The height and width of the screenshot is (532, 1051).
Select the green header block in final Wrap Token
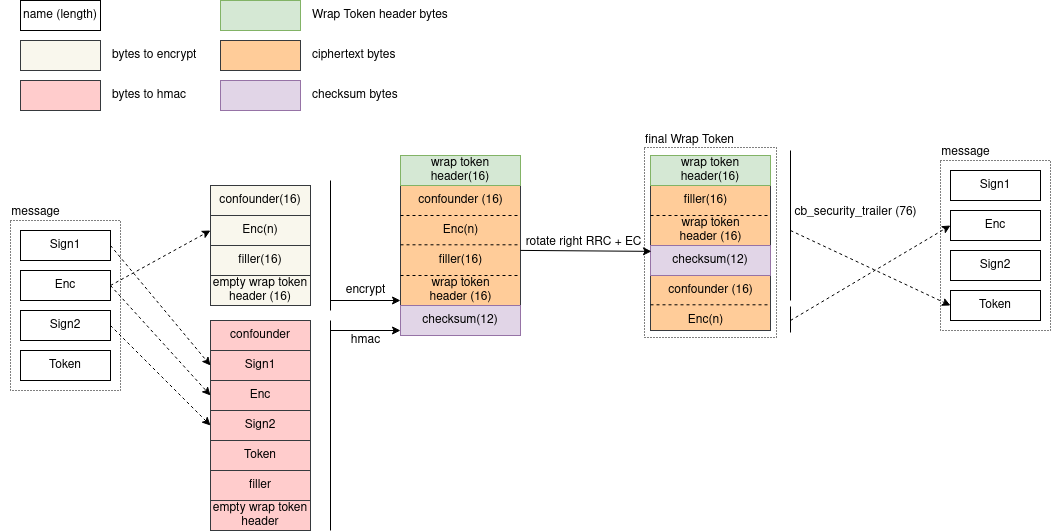[x=710, y=169]
